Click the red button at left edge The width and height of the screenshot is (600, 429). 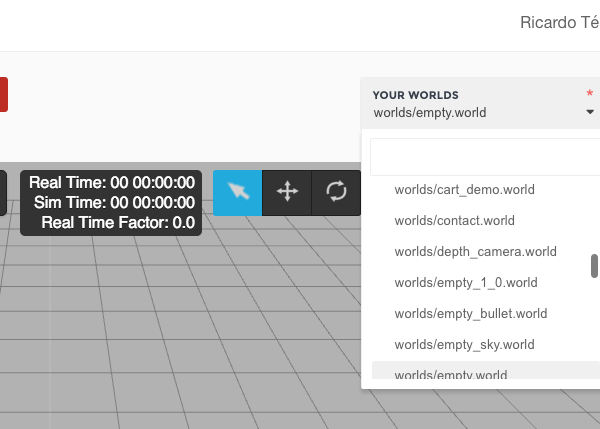3,95
